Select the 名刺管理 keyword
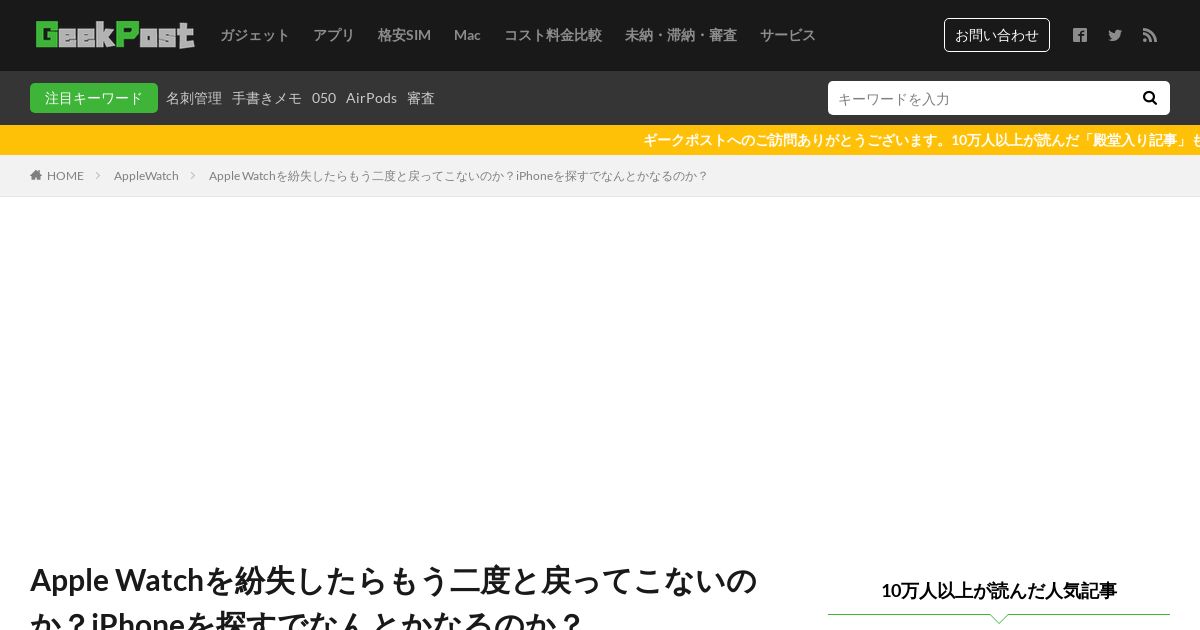1200x630 pixels. coord(194,98)
